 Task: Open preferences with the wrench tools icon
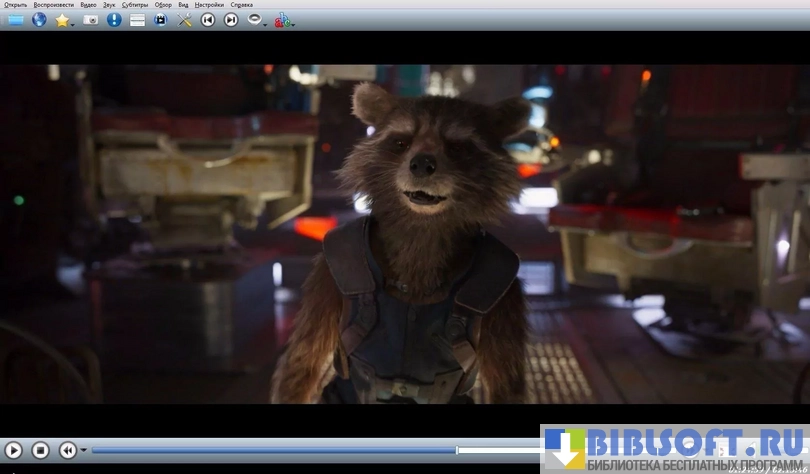(184, 19)
